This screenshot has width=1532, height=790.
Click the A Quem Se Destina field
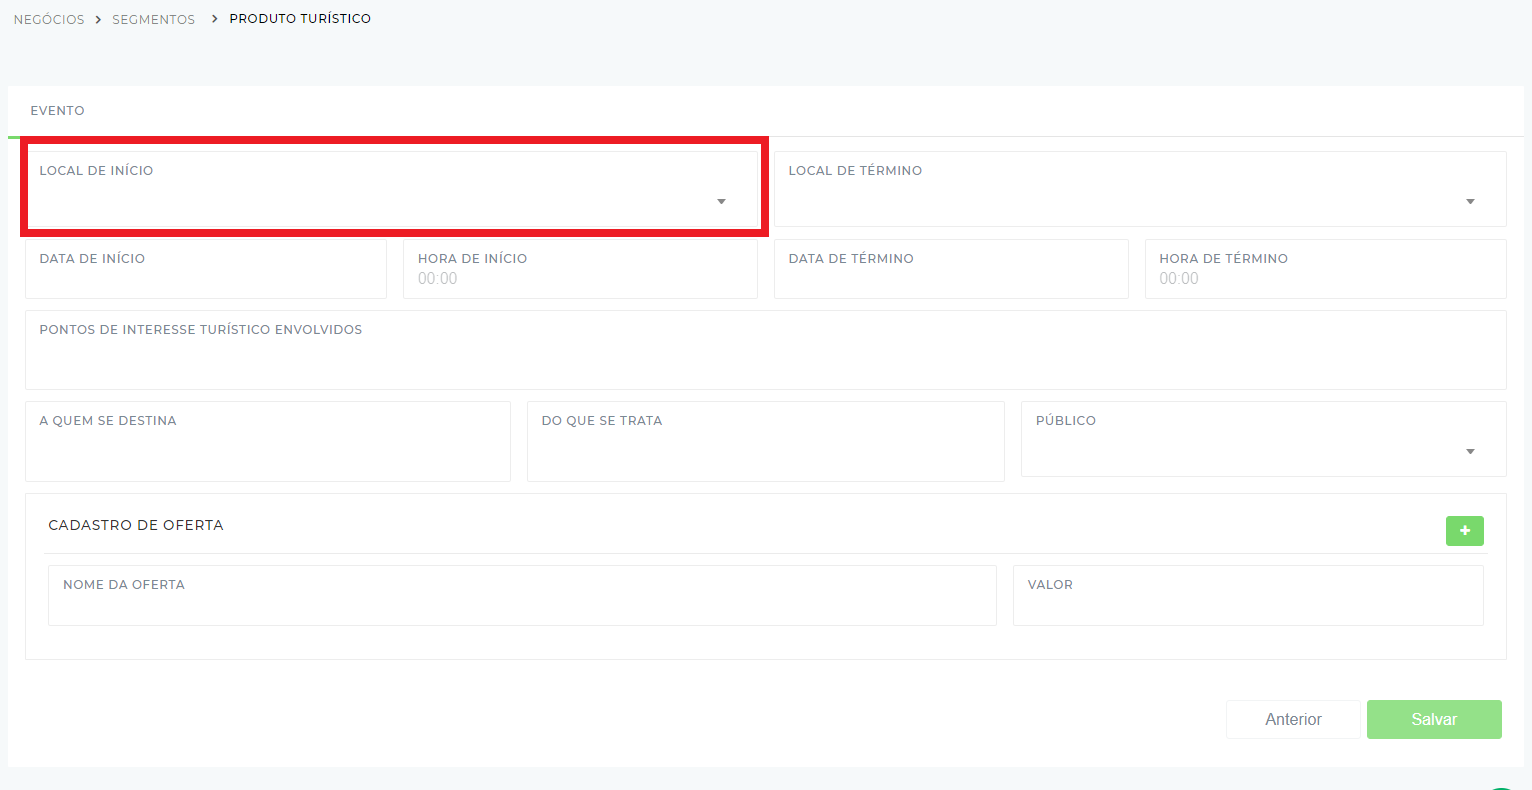point(268,441)
